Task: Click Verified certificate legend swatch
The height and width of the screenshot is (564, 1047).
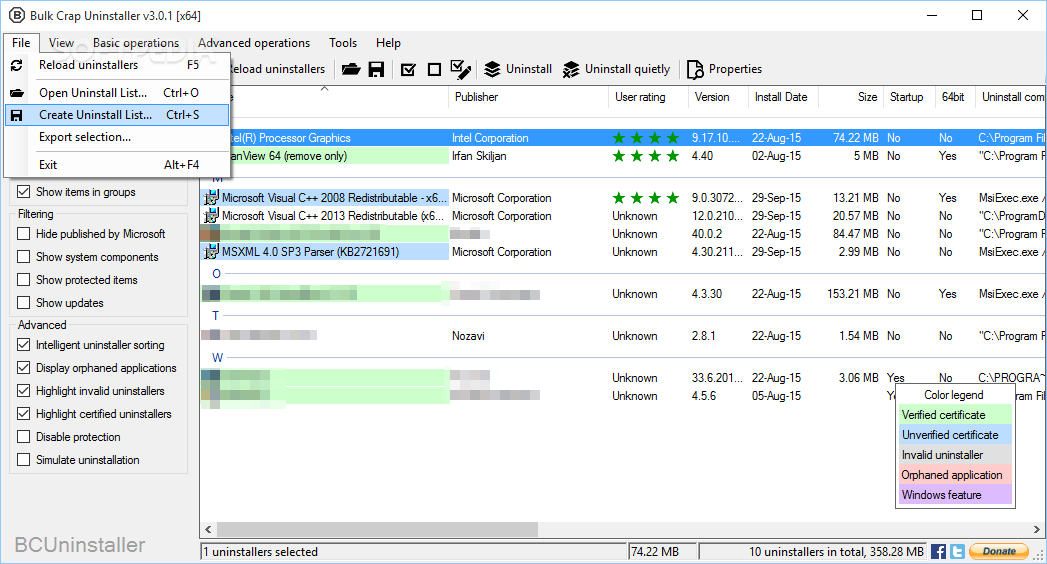Action: (x=955, y=414)
